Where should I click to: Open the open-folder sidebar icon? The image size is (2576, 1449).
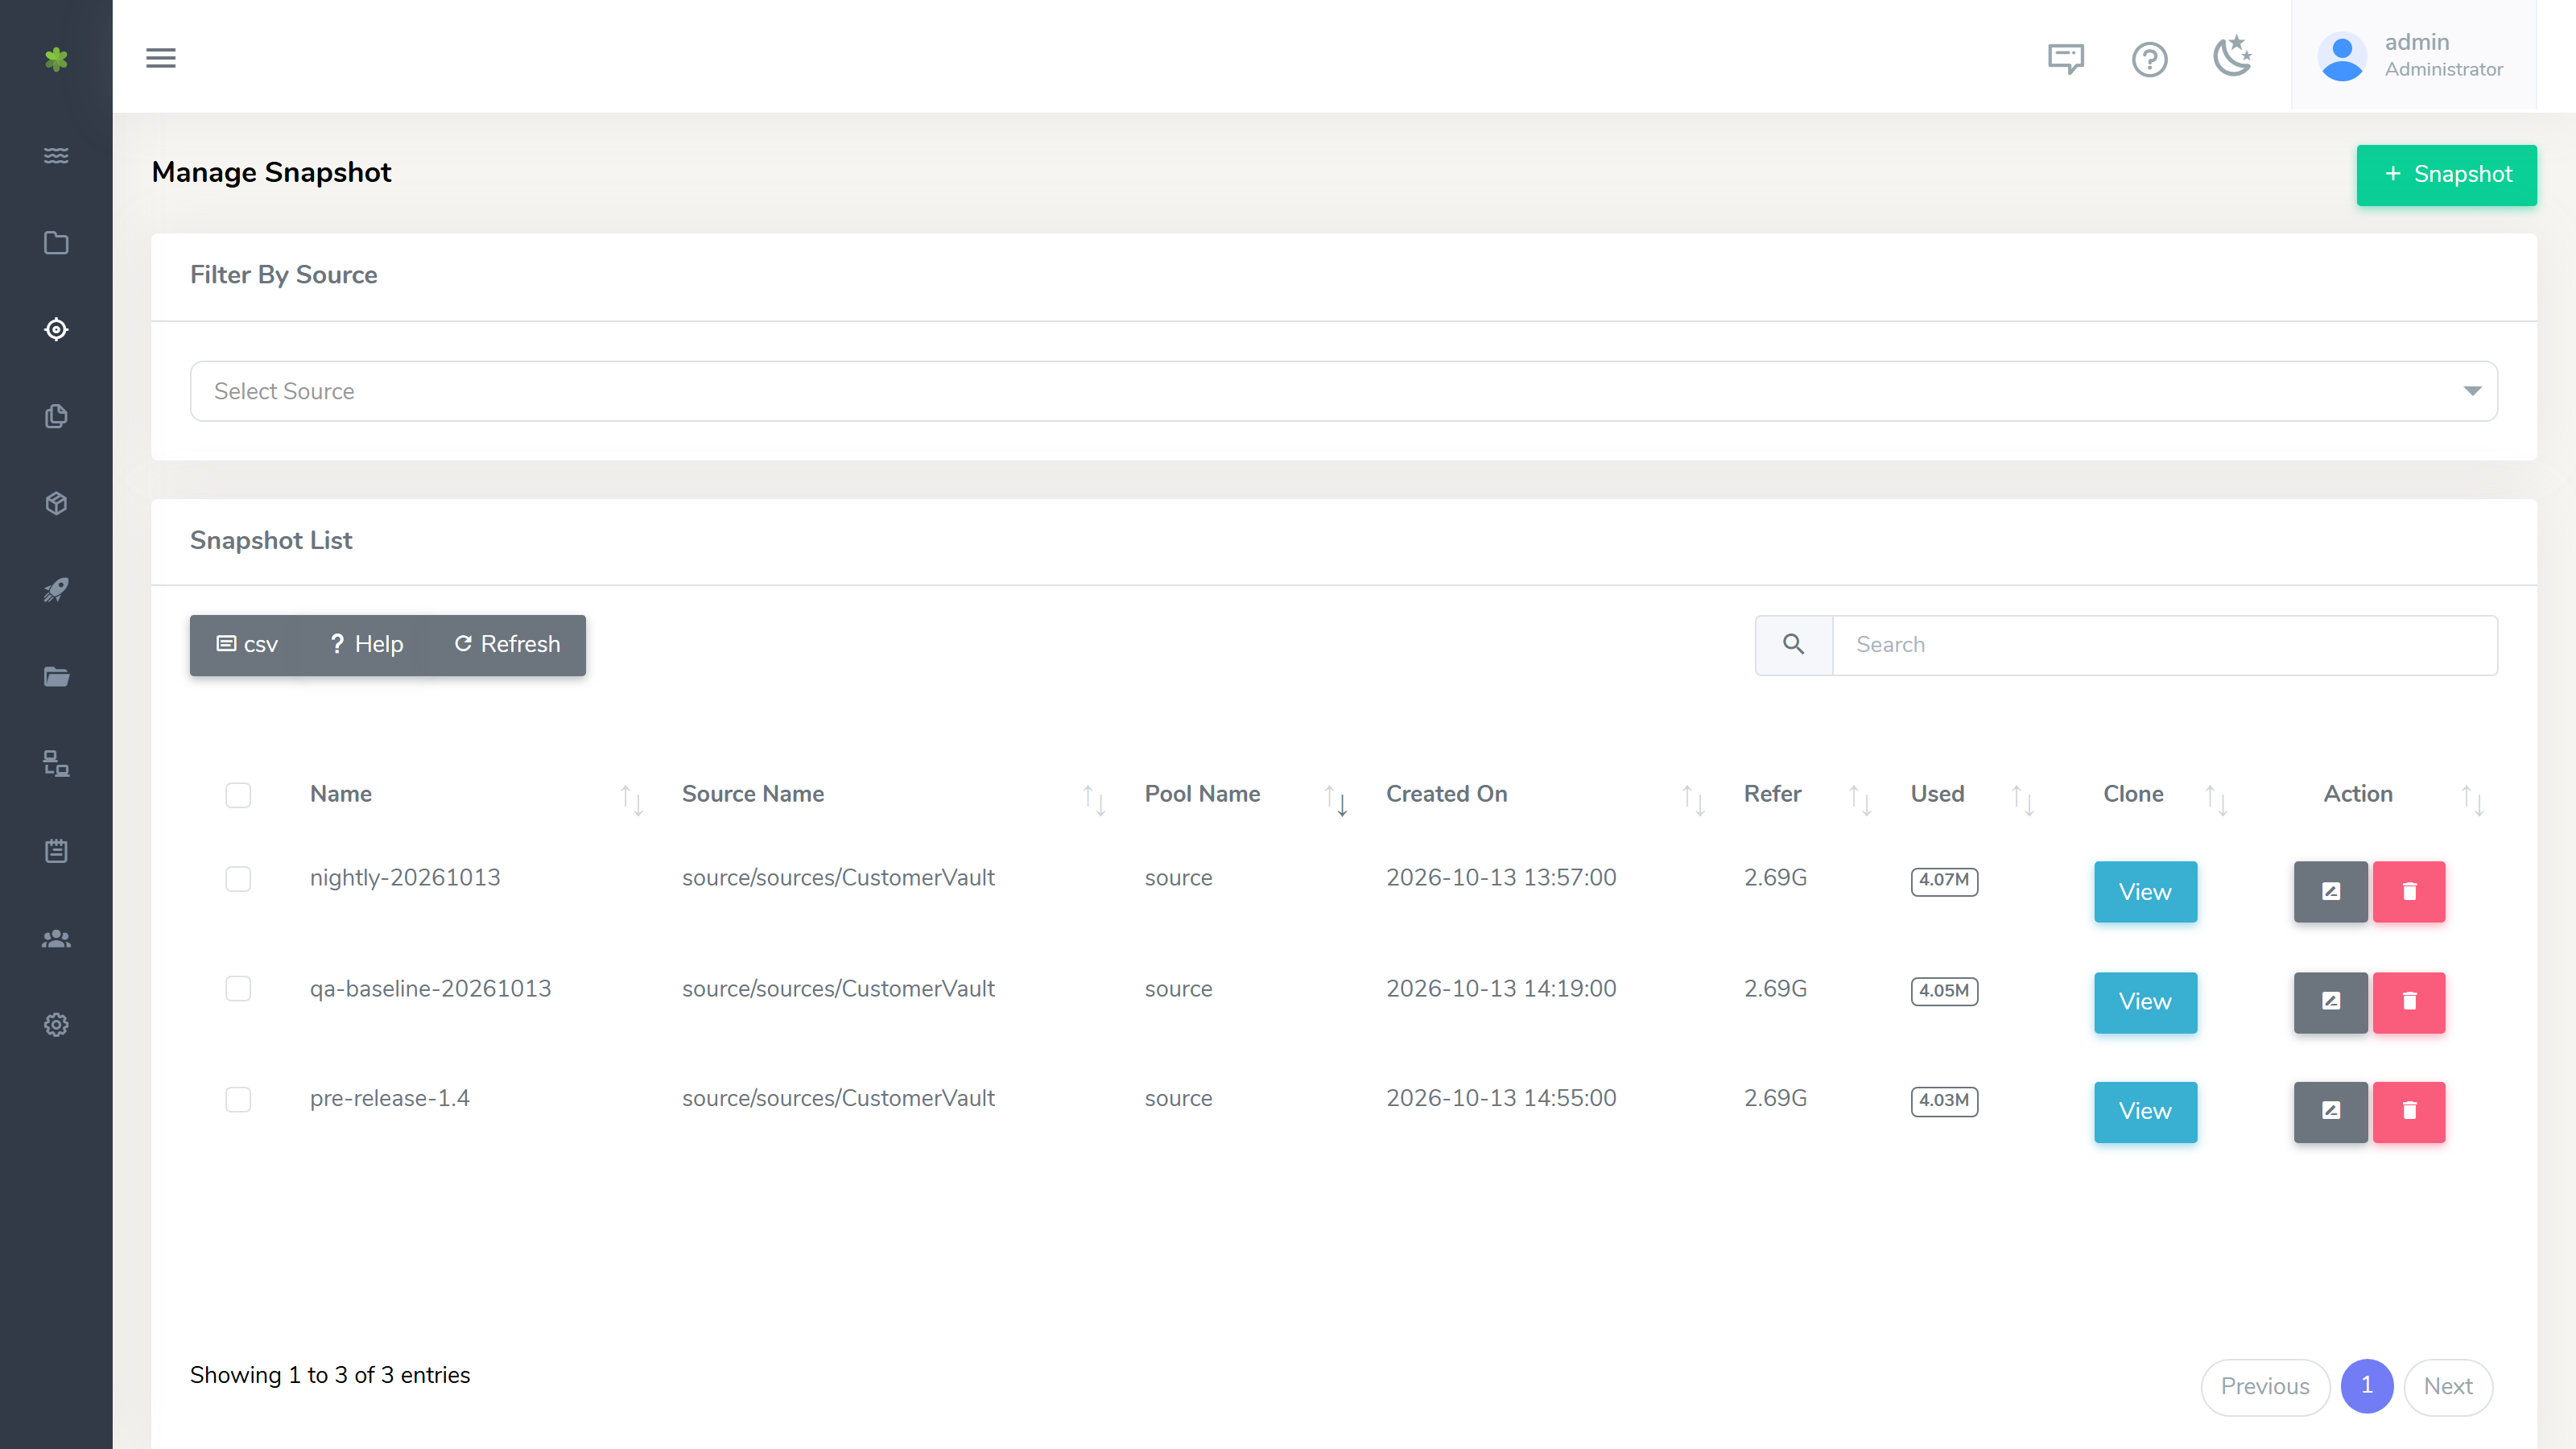56,677
